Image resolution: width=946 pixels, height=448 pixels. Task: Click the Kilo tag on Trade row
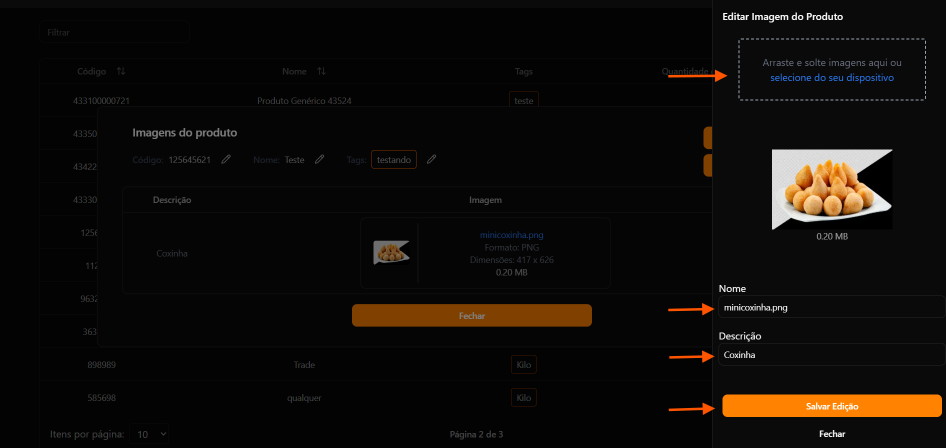coord(523,365)
